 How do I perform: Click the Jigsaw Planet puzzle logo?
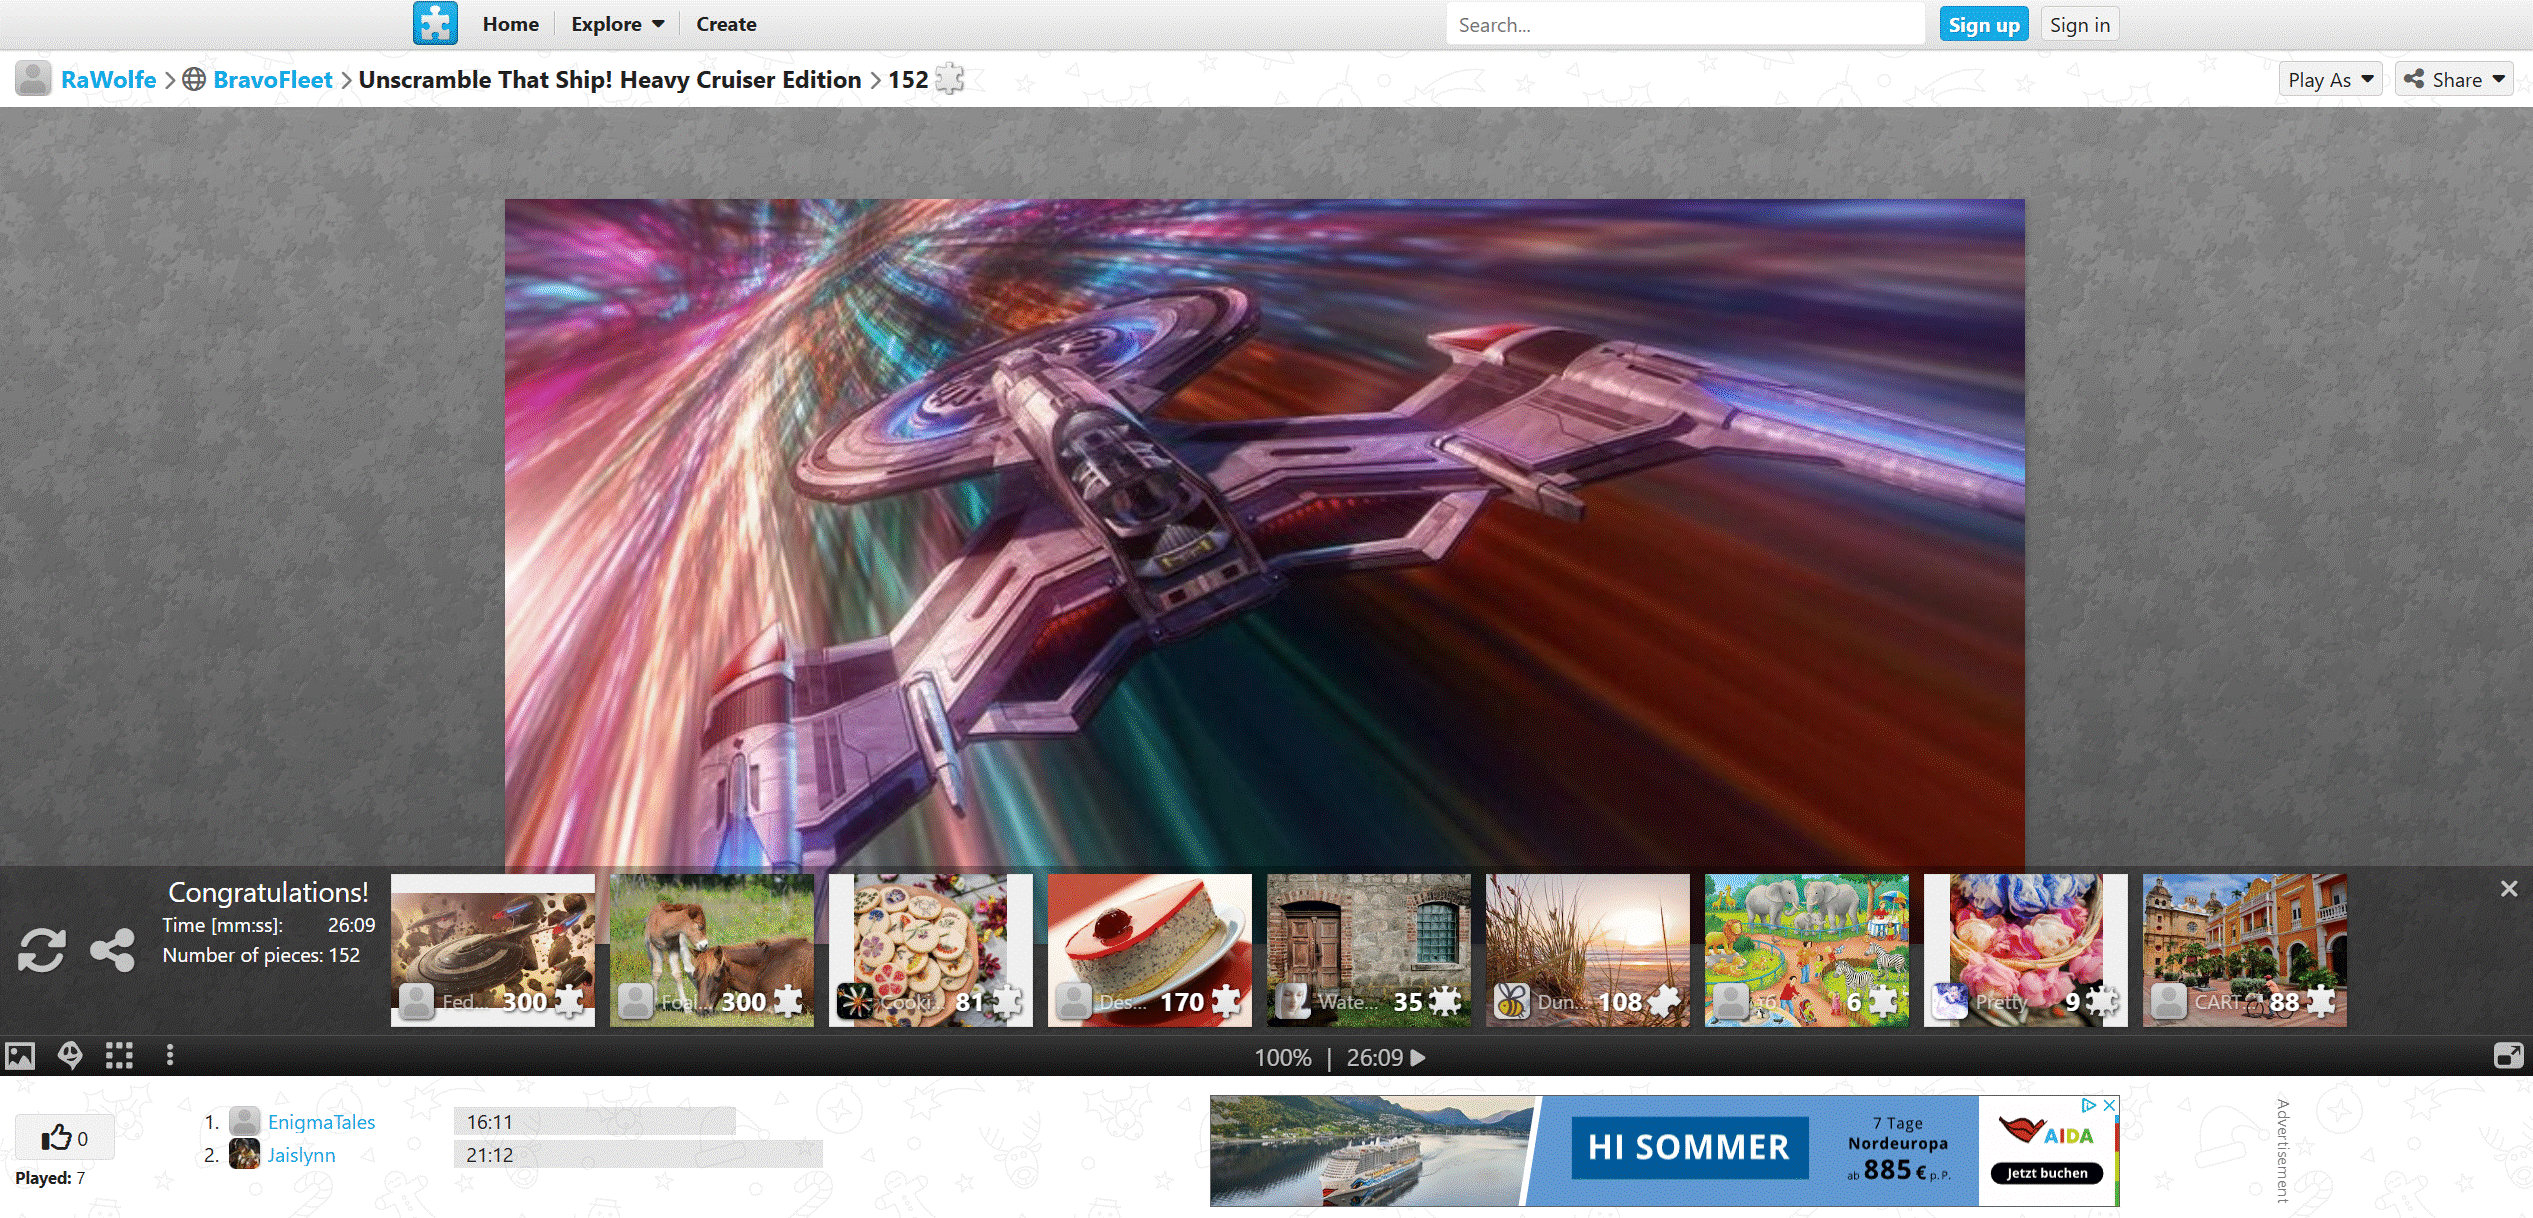click(435, 24)
